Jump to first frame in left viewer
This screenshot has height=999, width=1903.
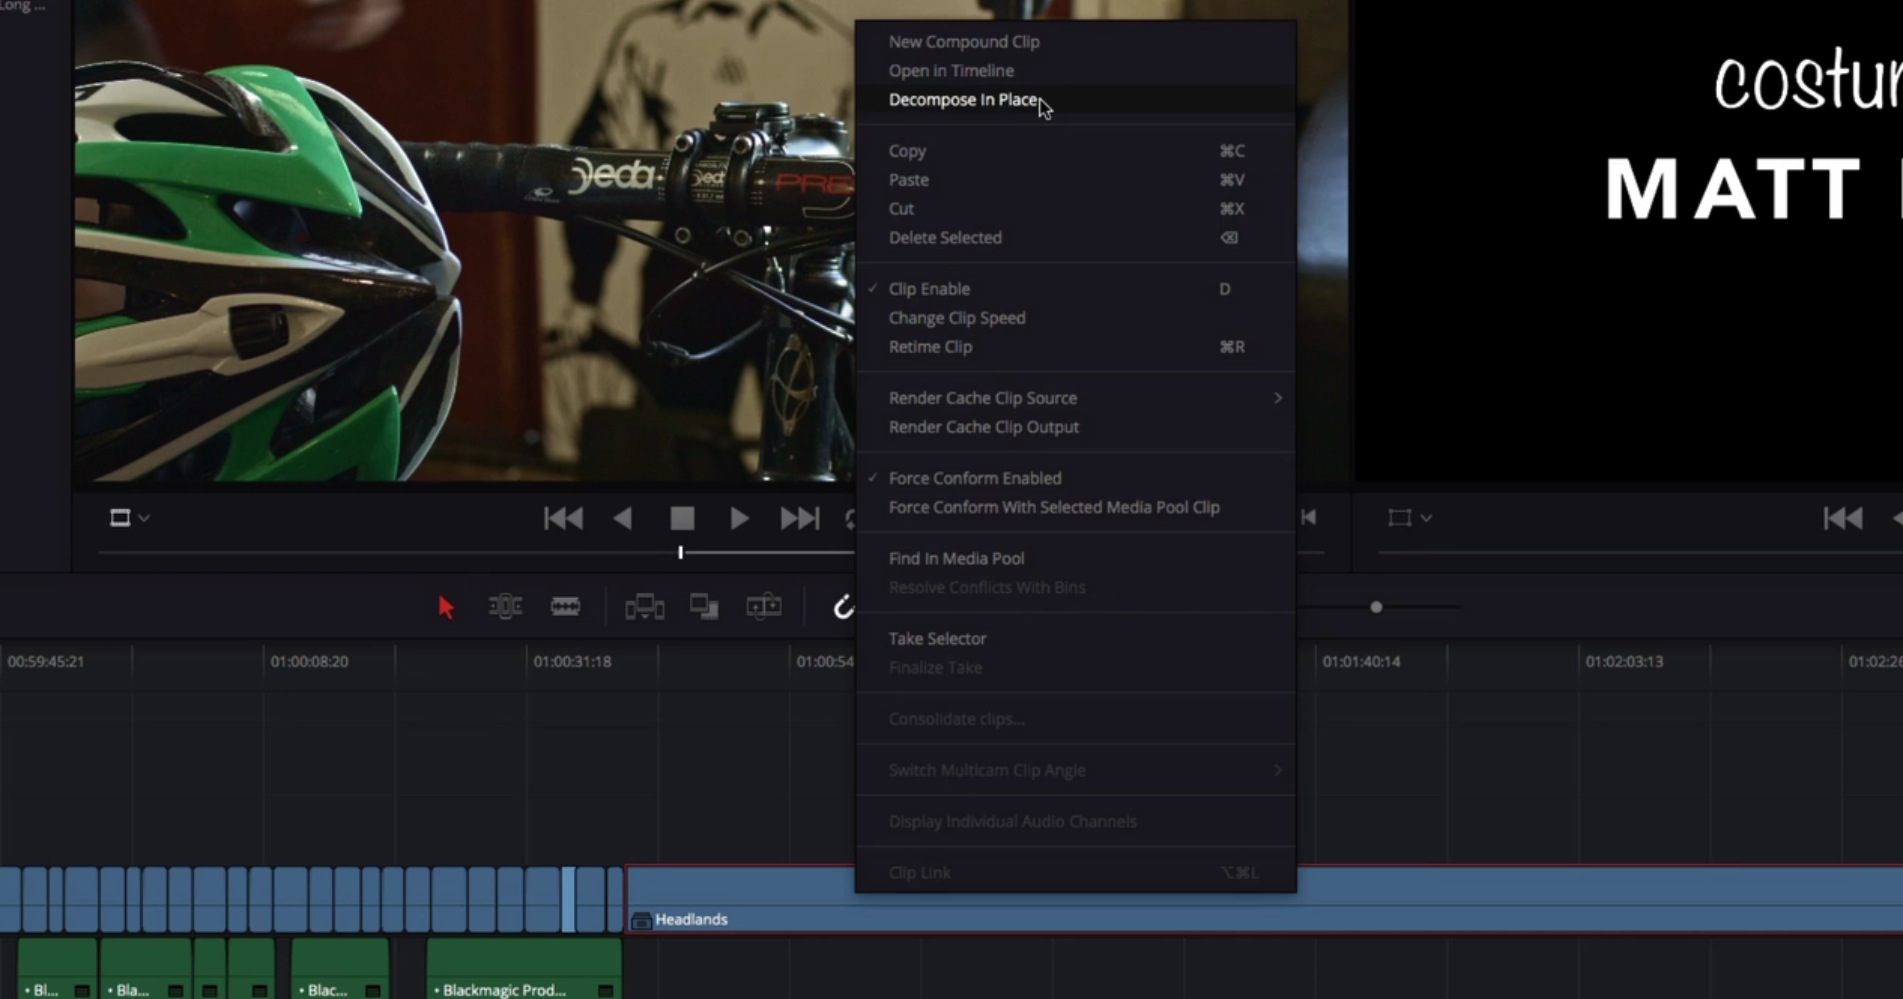(563, 518)
